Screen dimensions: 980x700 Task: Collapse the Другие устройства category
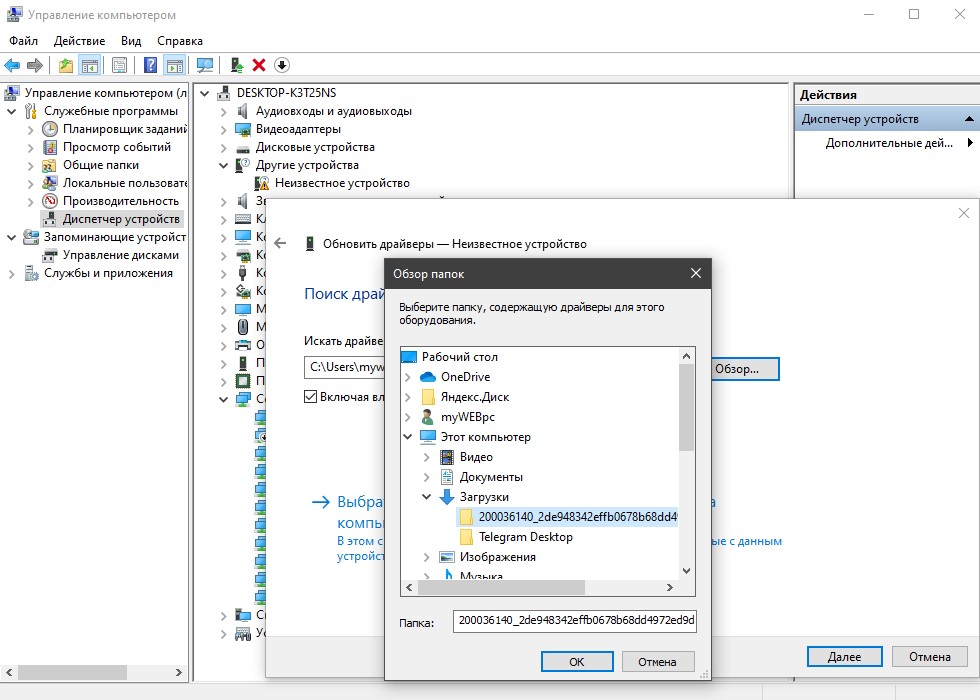tap(223, 165)
